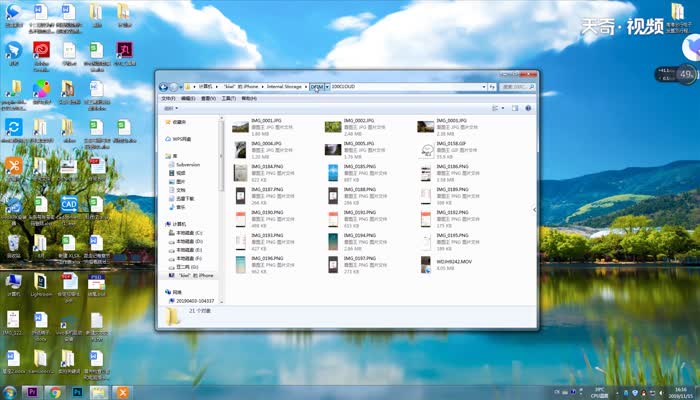Open the 文件(F) menu
Viewport: 700px width, 400px height.
click(168, 98)
